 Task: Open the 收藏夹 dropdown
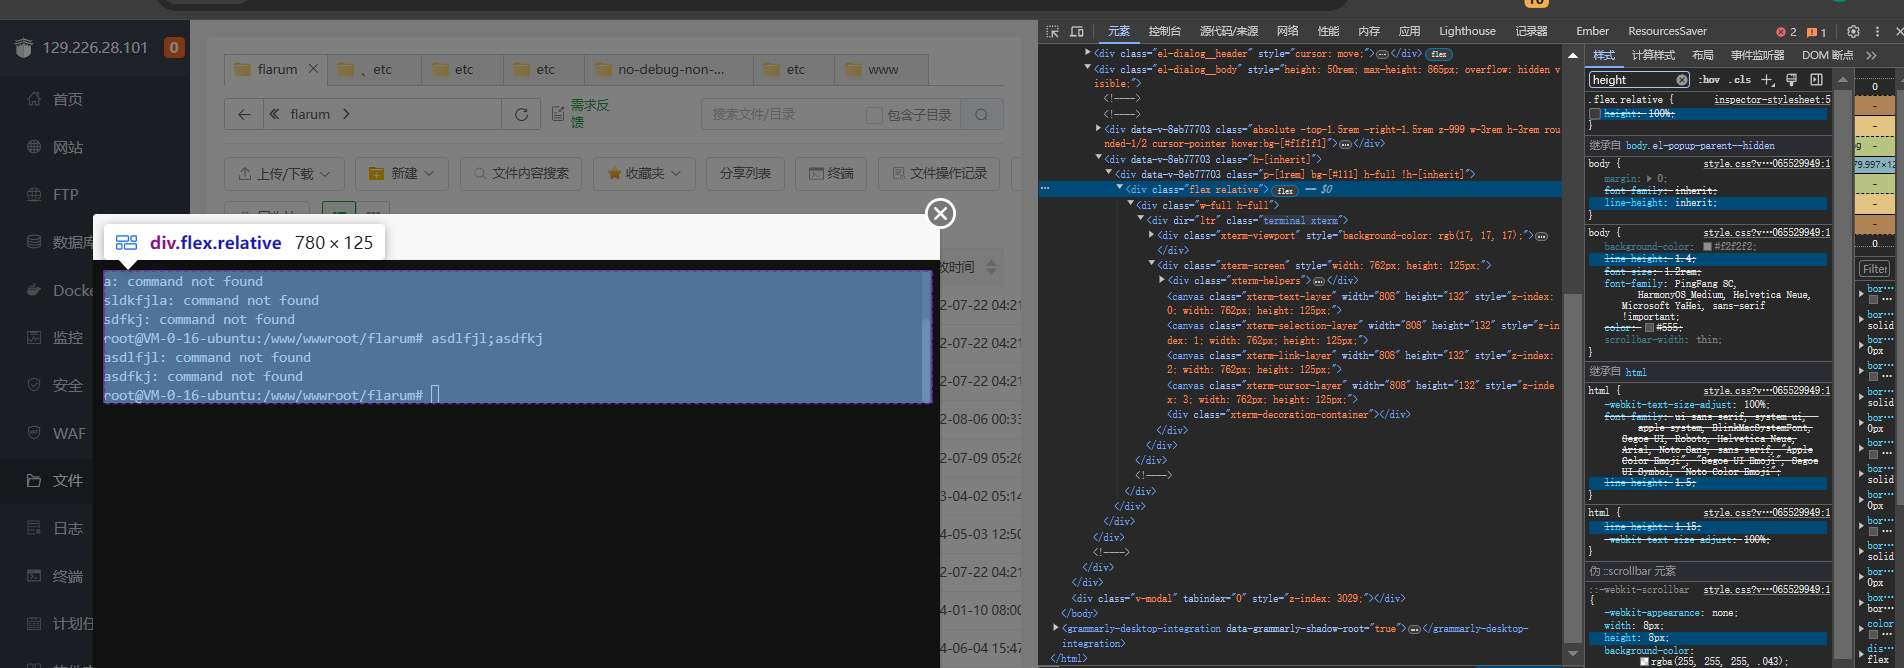644,173
